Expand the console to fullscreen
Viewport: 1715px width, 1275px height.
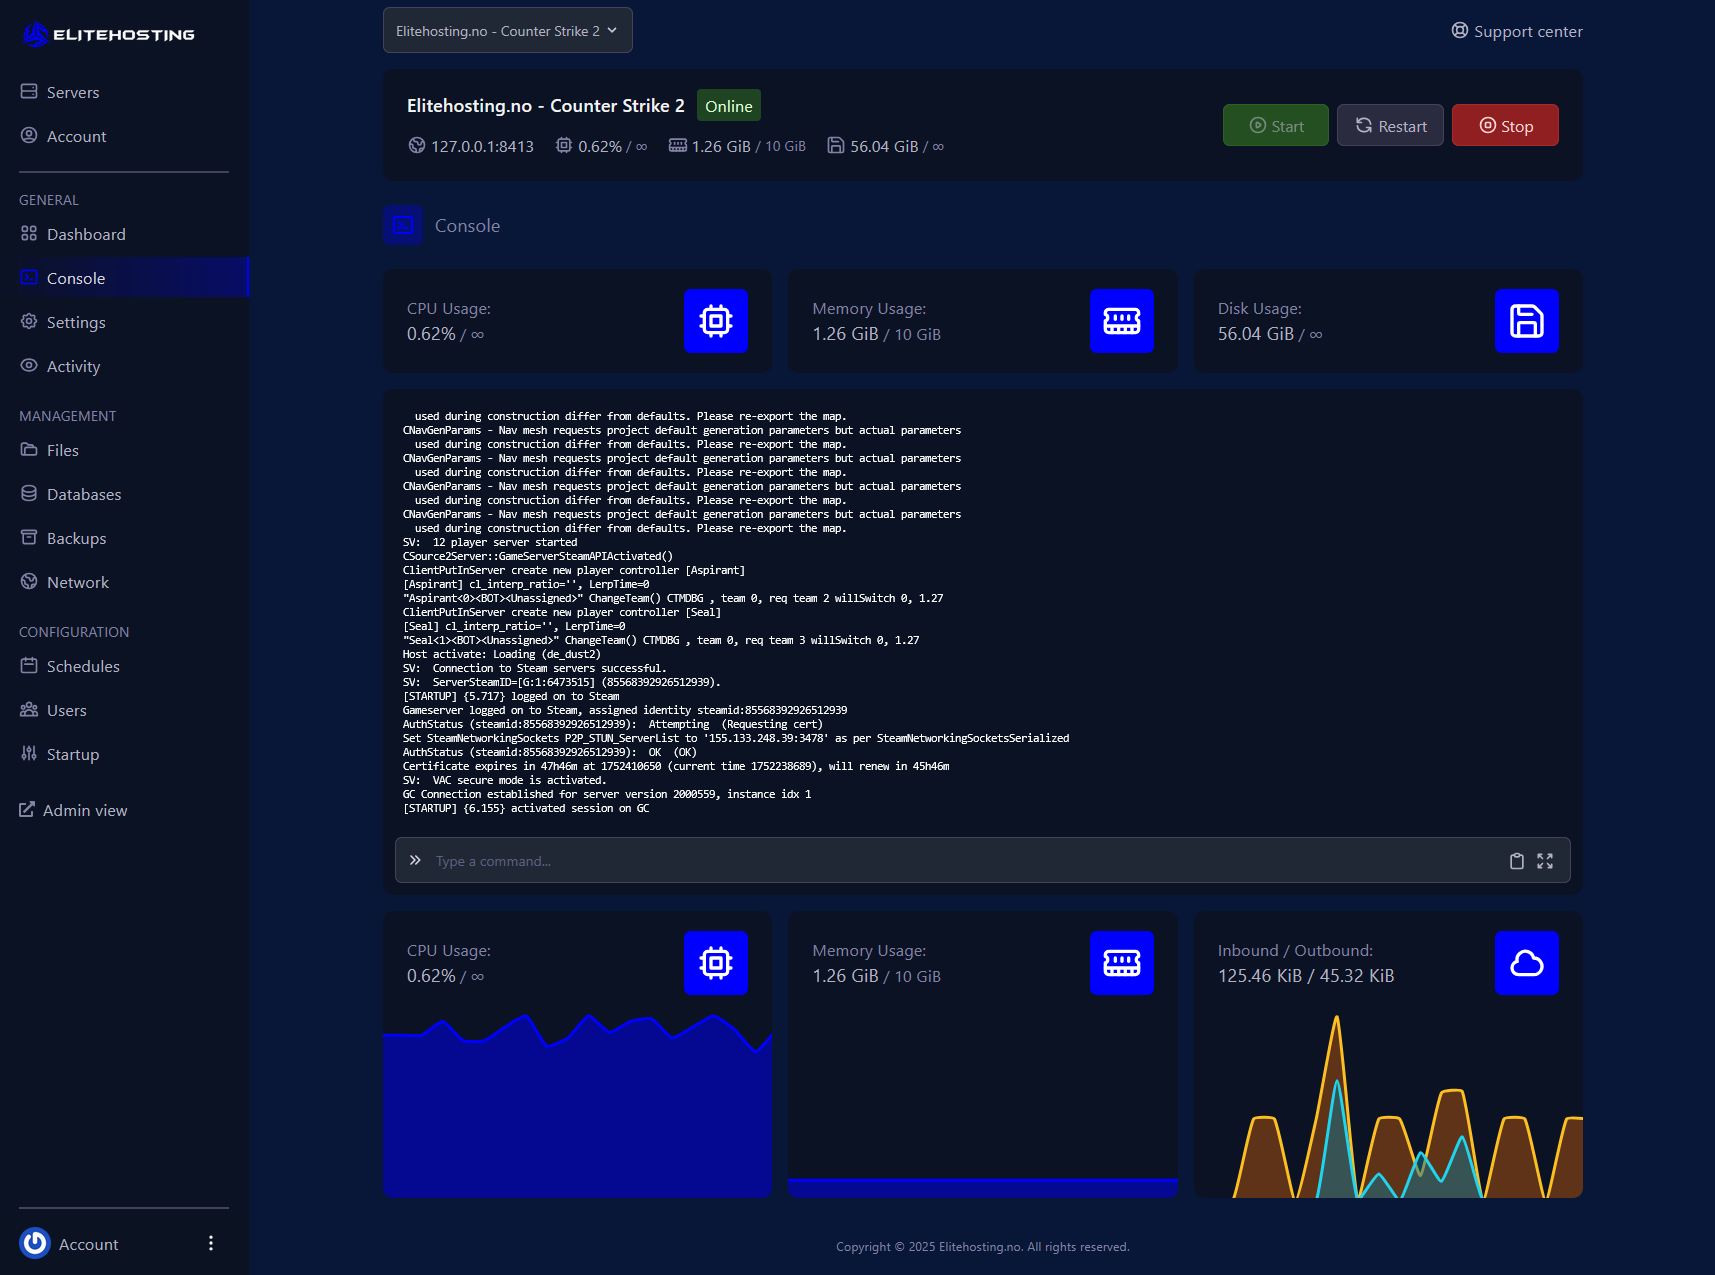(1545, 860)
